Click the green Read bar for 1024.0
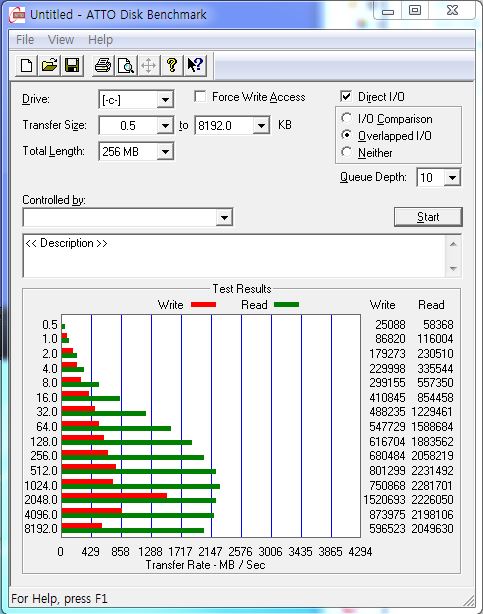The height and width of the screenshot is (614, 483). click(x=141, y=486)
